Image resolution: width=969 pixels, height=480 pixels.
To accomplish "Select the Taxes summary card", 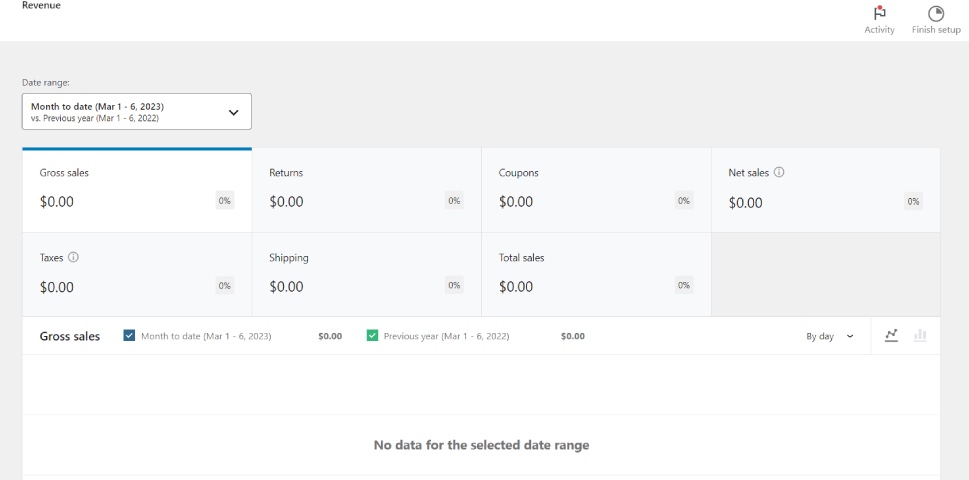I will pos(137,274).
